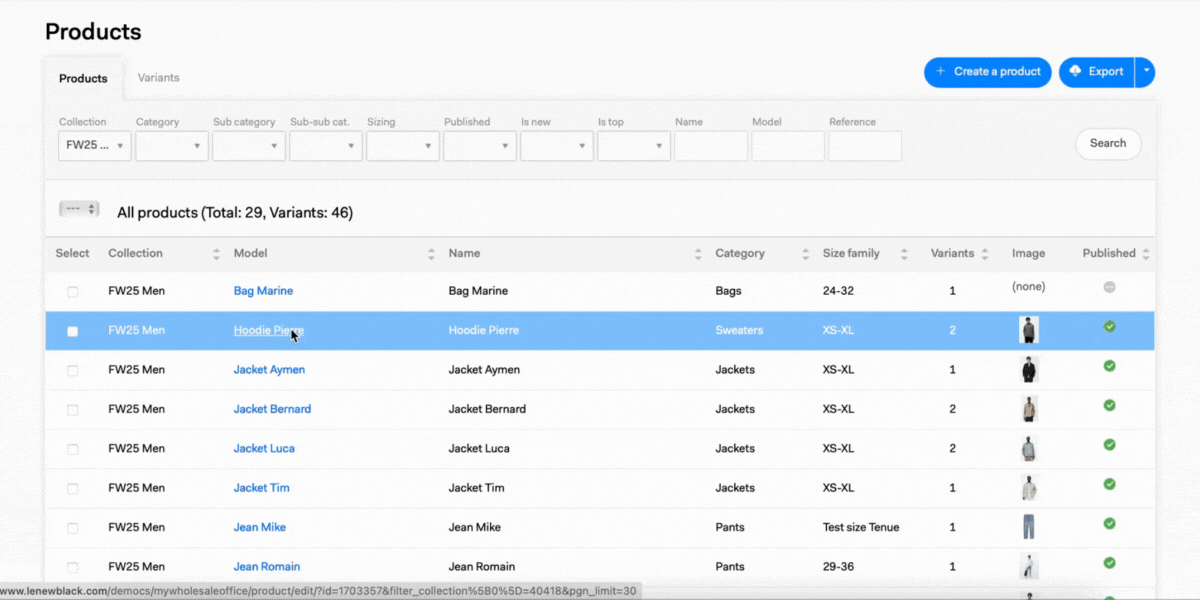
Task: Click the Published check icon for Jacket Aymen
Action: 1109,366
